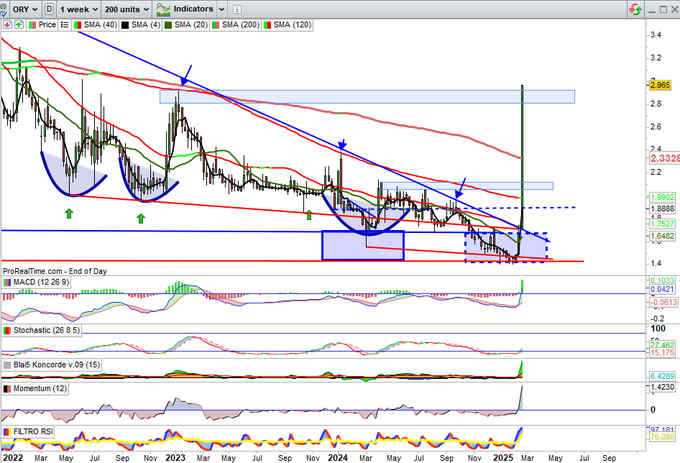Click the red cross add-object icon
The image size is (680, 463).
(7, 25)
